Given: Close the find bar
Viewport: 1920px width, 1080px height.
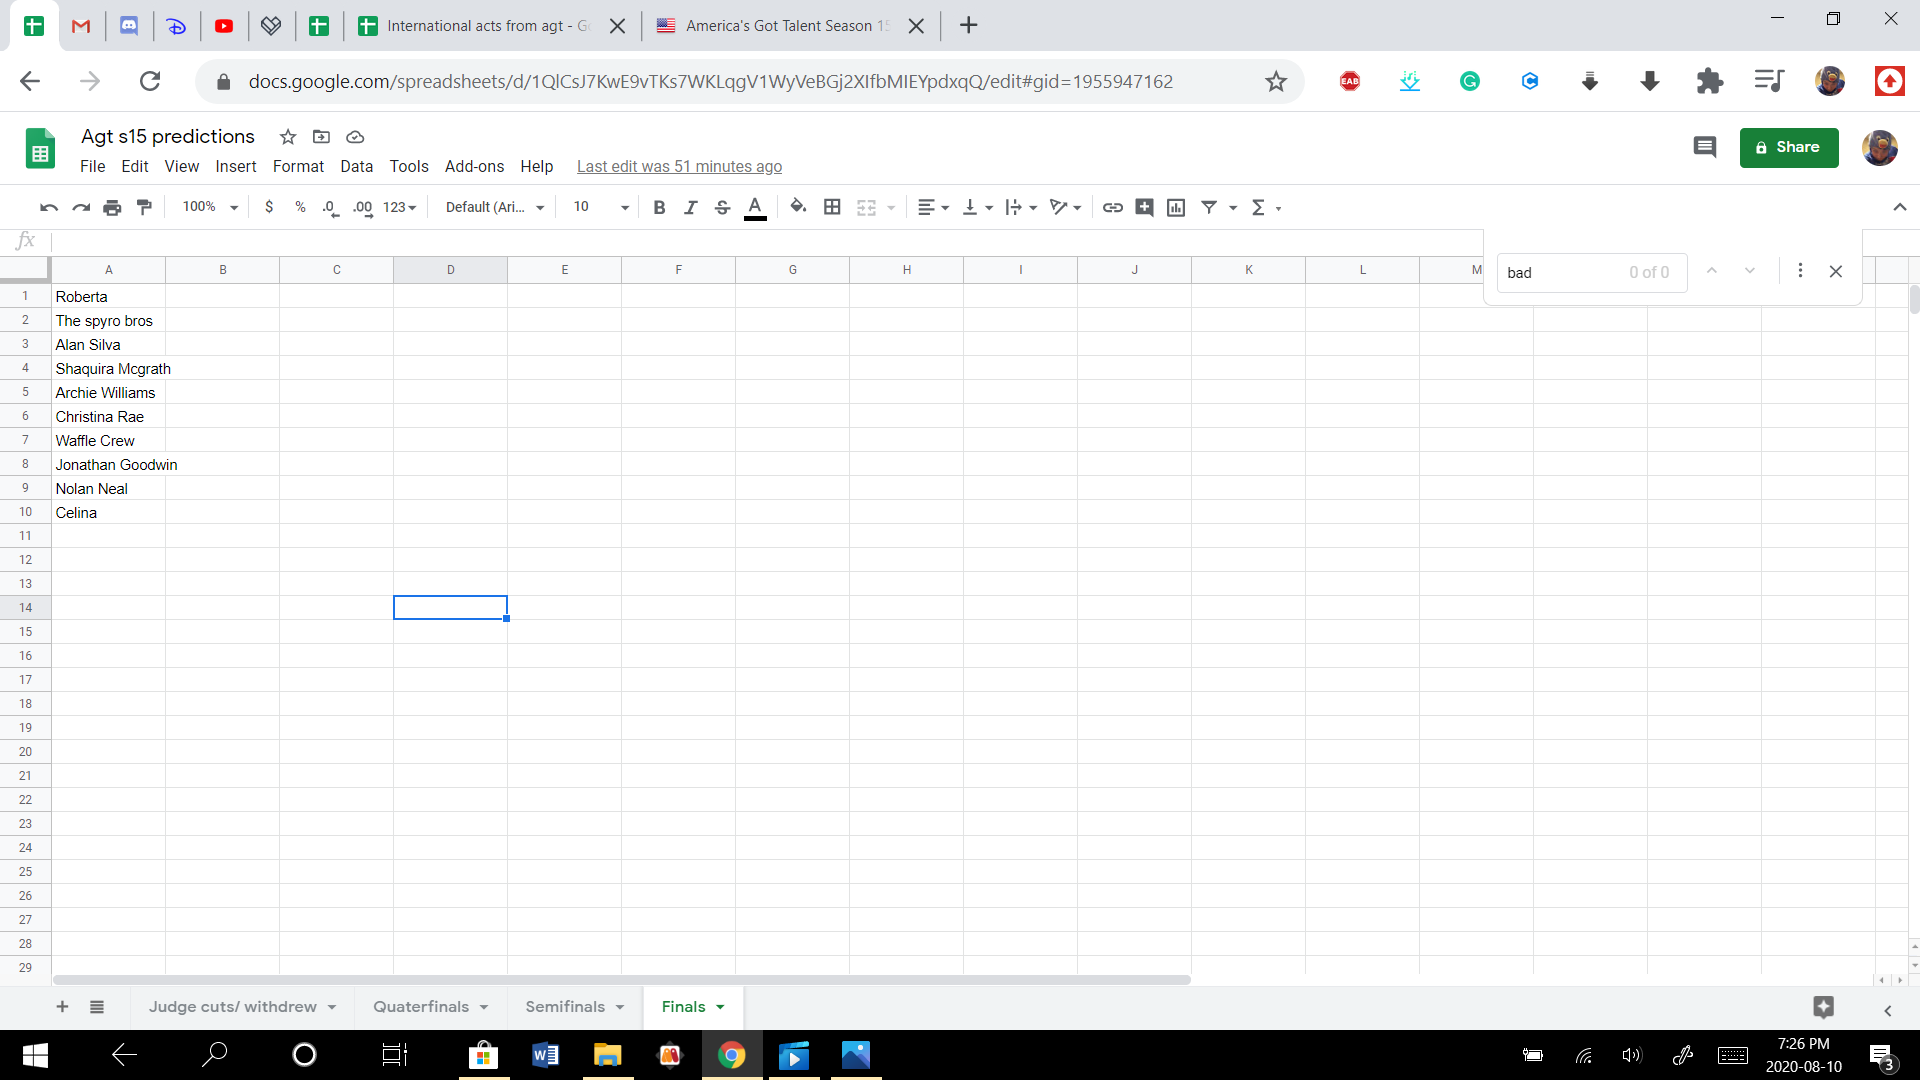Looking at the screenshot, I should tap(1835, 271).
